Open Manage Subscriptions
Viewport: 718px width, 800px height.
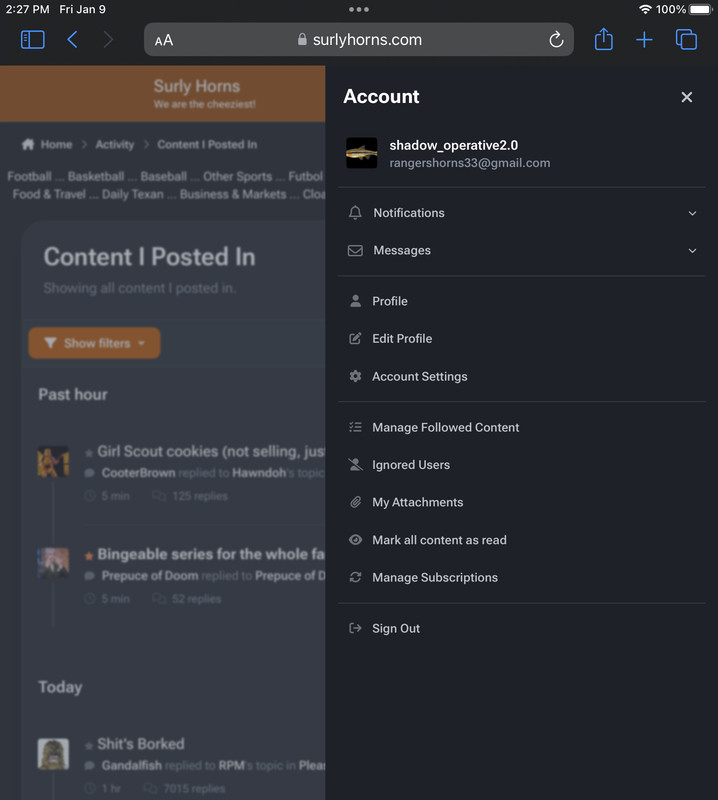522,577
